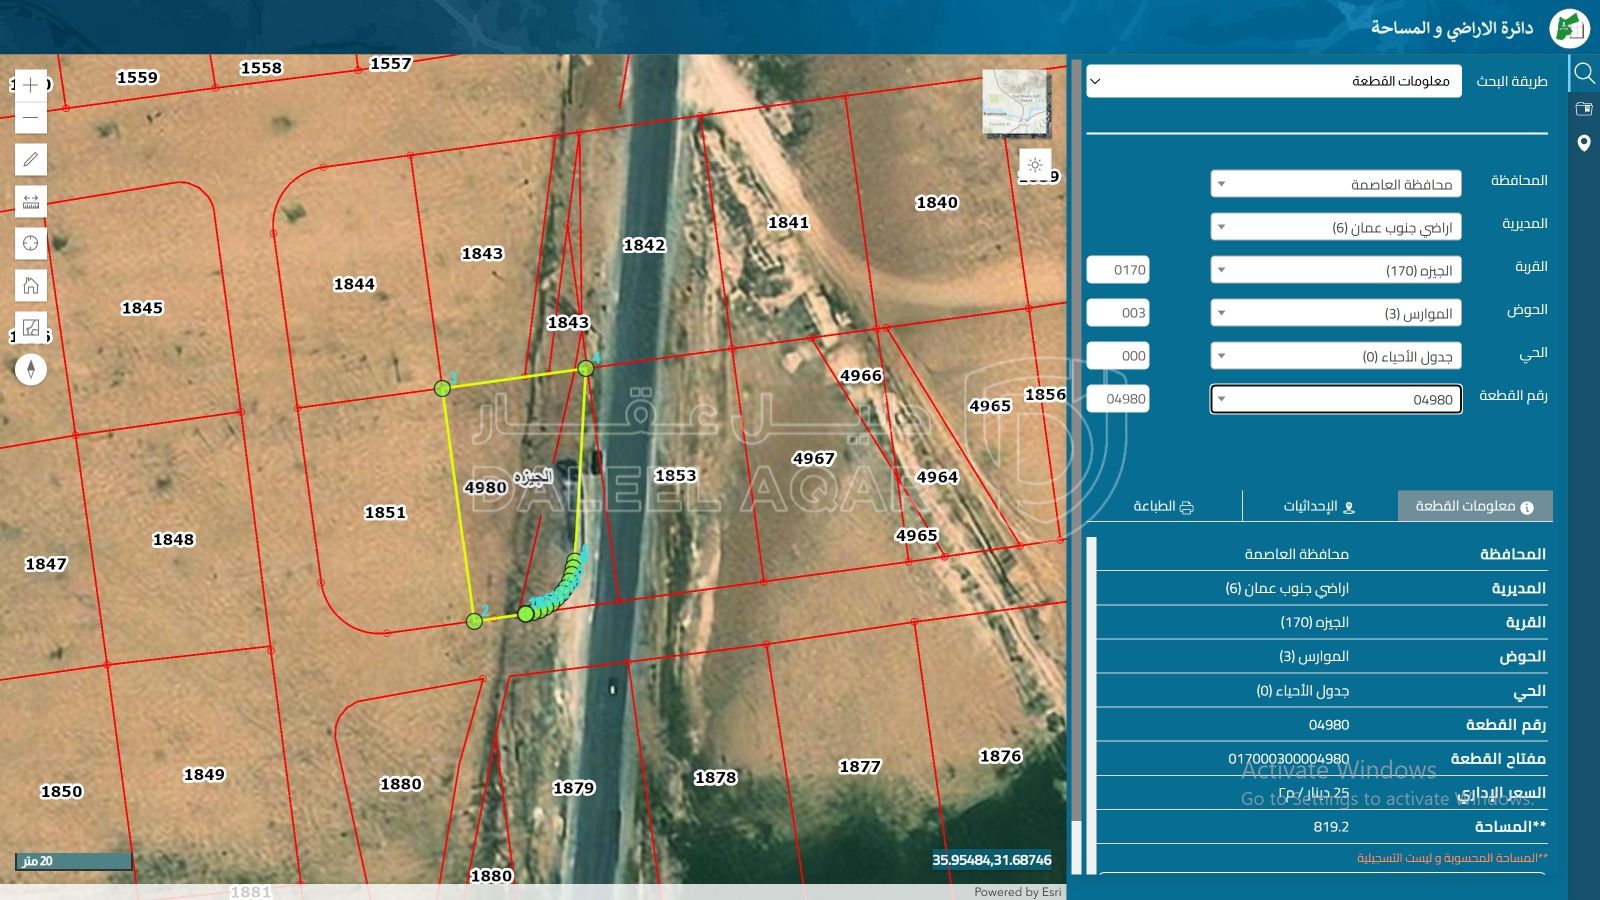Screen dimensions: 1600x900
Task: Switch to the الطباعة print tab
Action: 1163,506
